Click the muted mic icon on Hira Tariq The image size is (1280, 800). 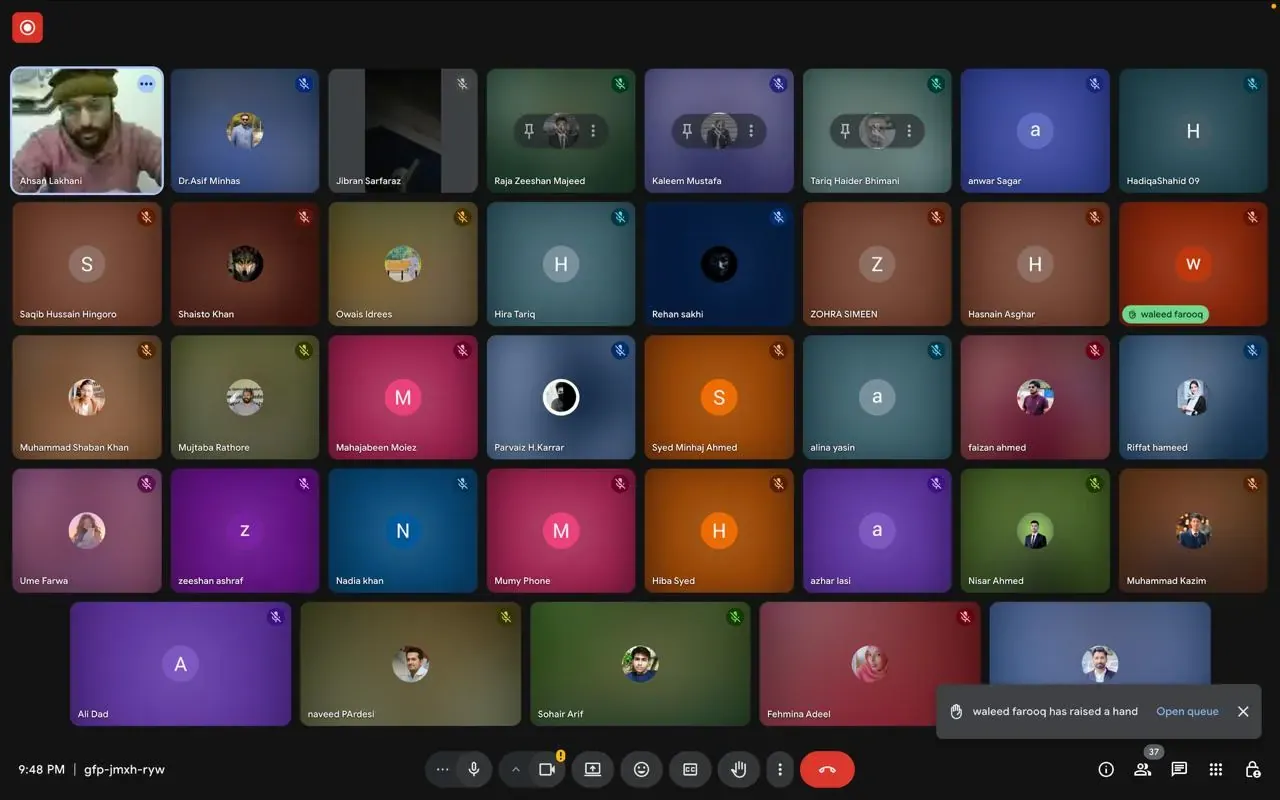[620, 217]
